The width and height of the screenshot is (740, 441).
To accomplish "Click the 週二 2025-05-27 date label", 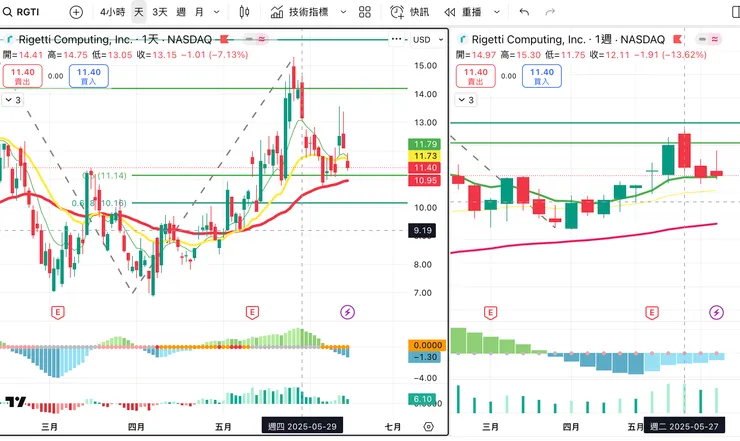I will click(684, 427).
